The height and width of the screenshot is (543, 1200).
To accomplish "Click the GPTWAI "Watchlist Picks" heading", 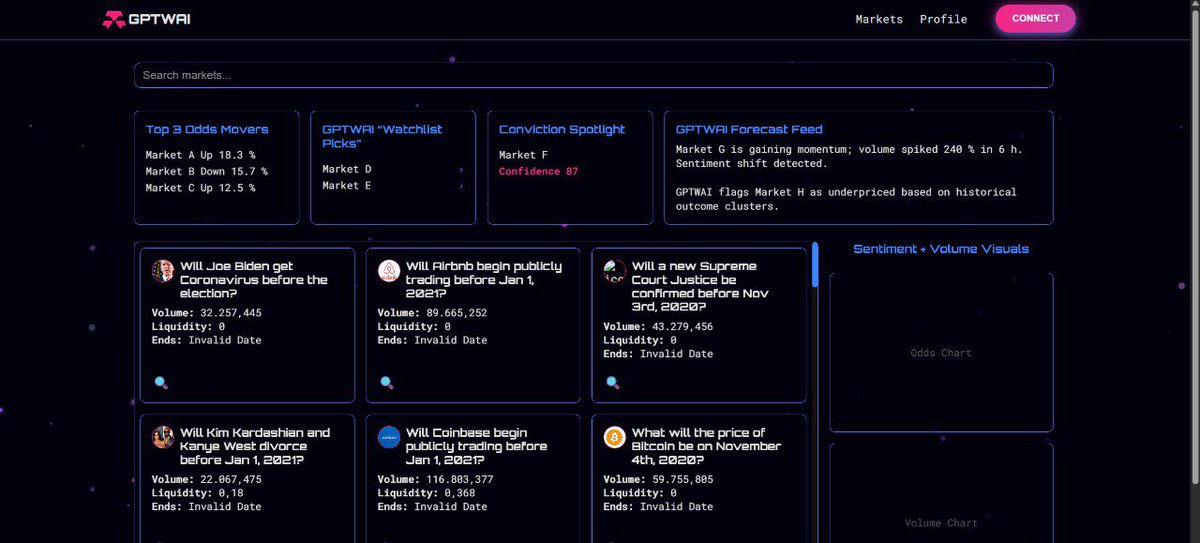I will click(x=382, y=136).
